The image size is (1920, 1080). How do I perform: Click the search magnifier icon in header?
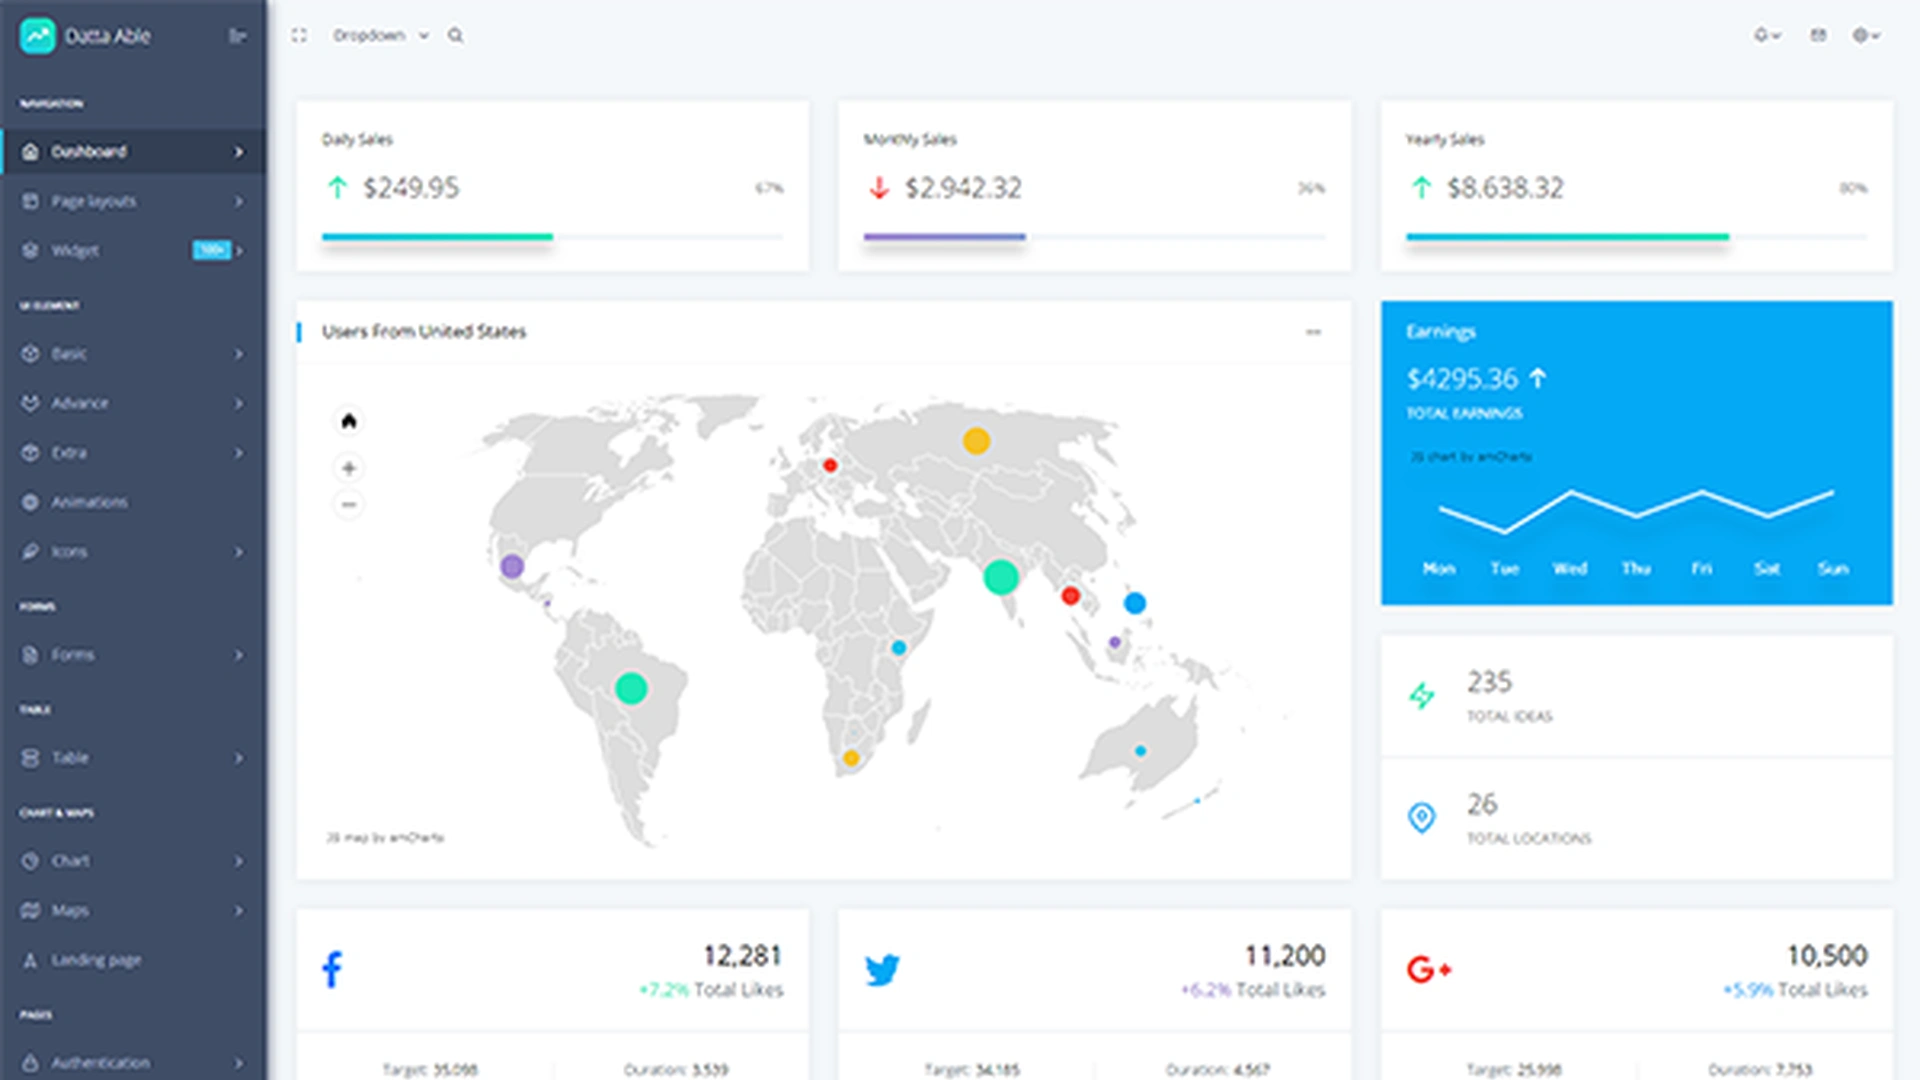[455, 36]
